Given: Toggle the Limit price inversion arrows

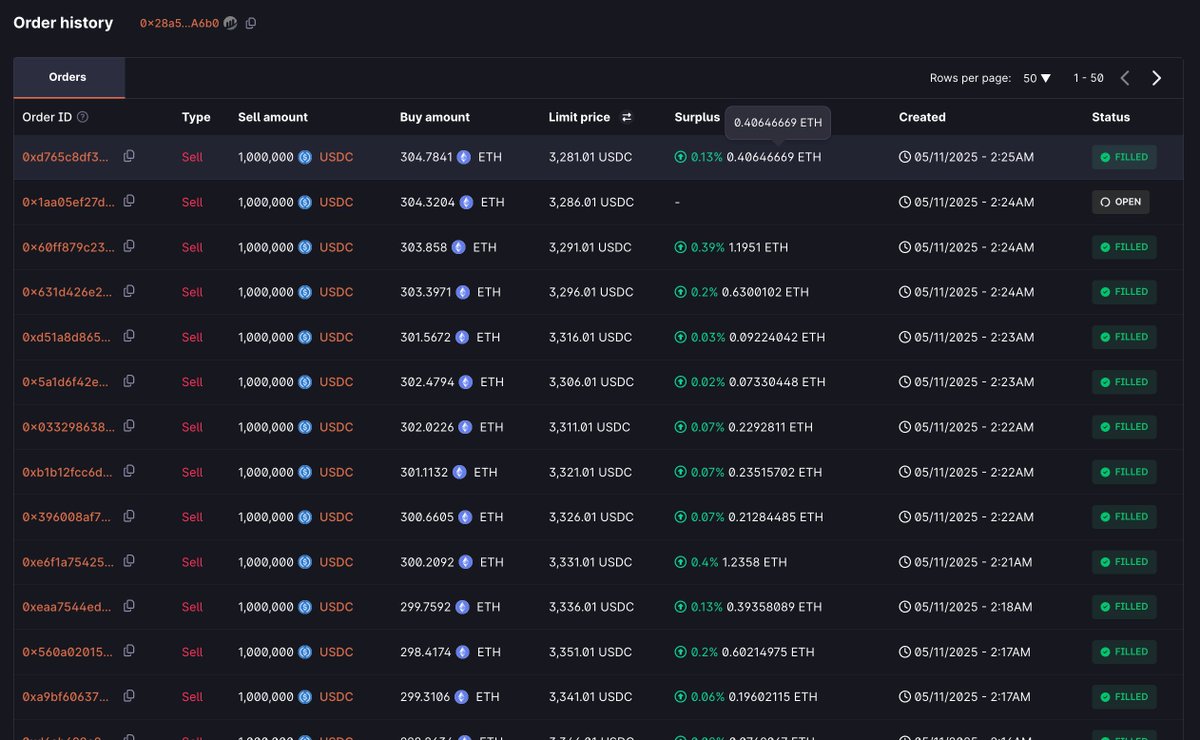Looking at the screenshot, I should click(x=627, y=117).
